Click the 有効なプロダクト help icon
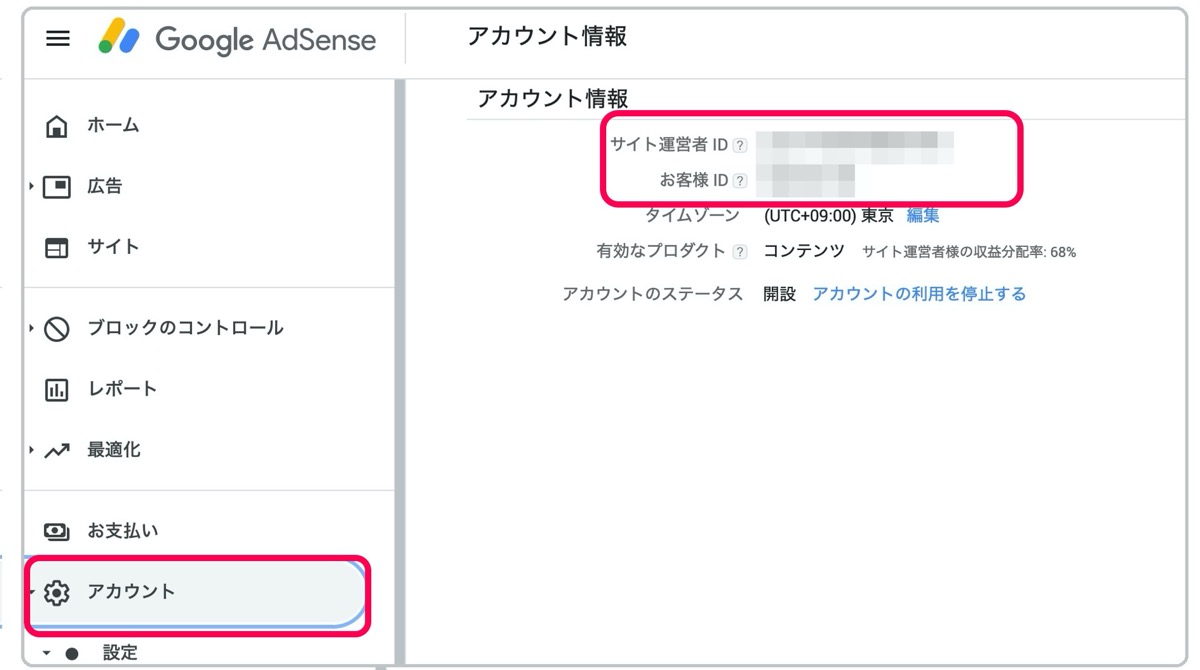1200x670 pixels. pos(740,252)
